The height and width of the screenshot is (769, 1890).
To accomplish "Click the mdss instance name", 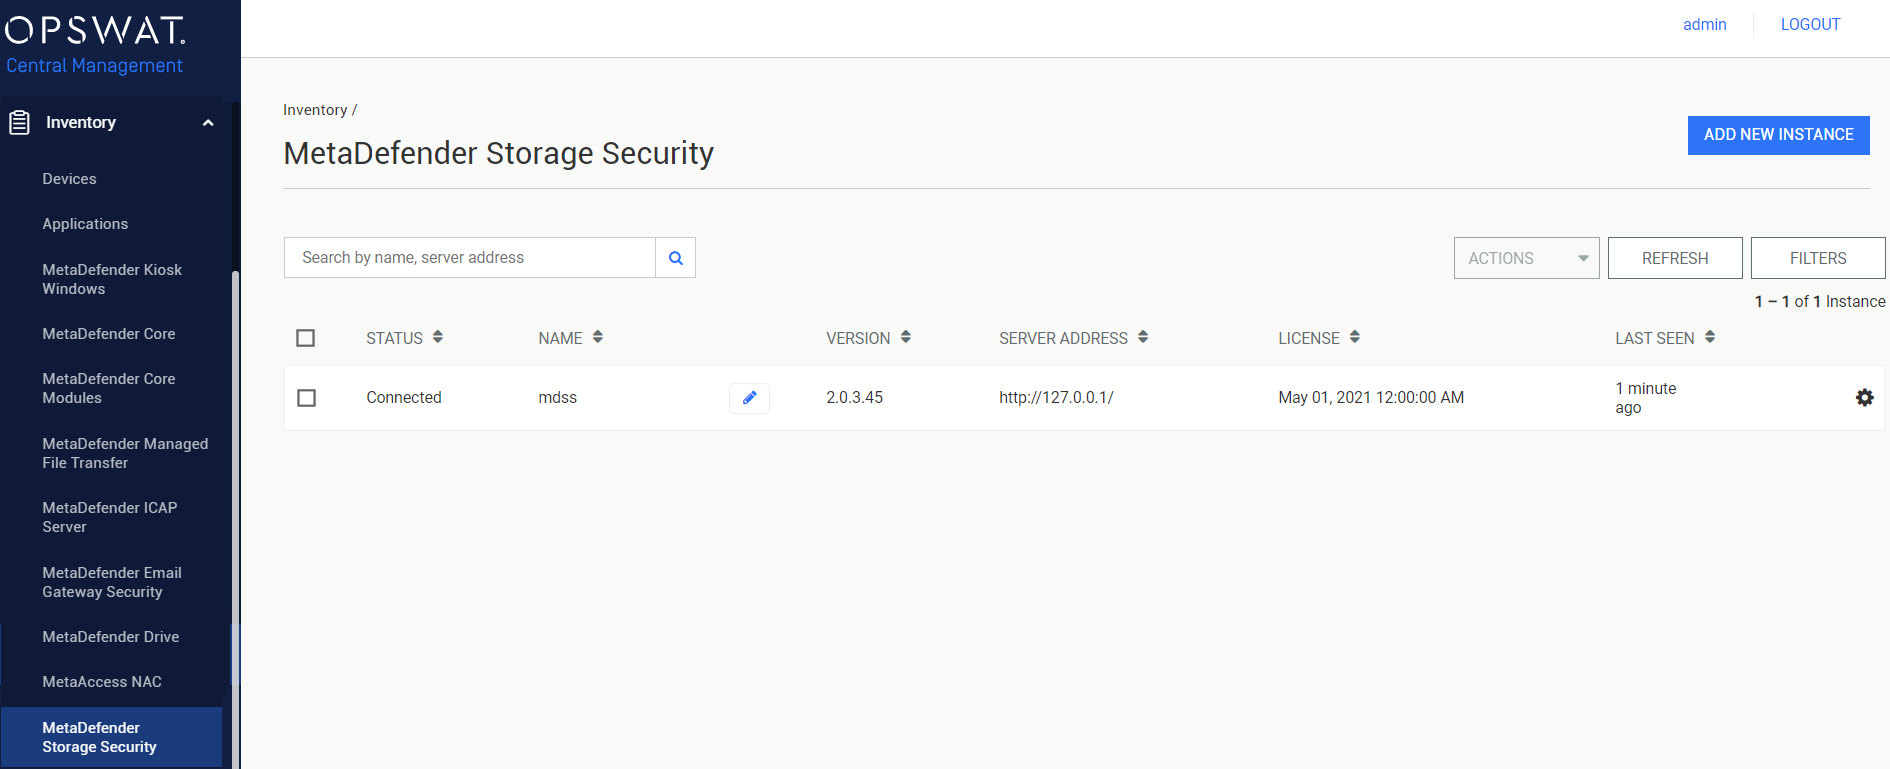I will point(558,398).
